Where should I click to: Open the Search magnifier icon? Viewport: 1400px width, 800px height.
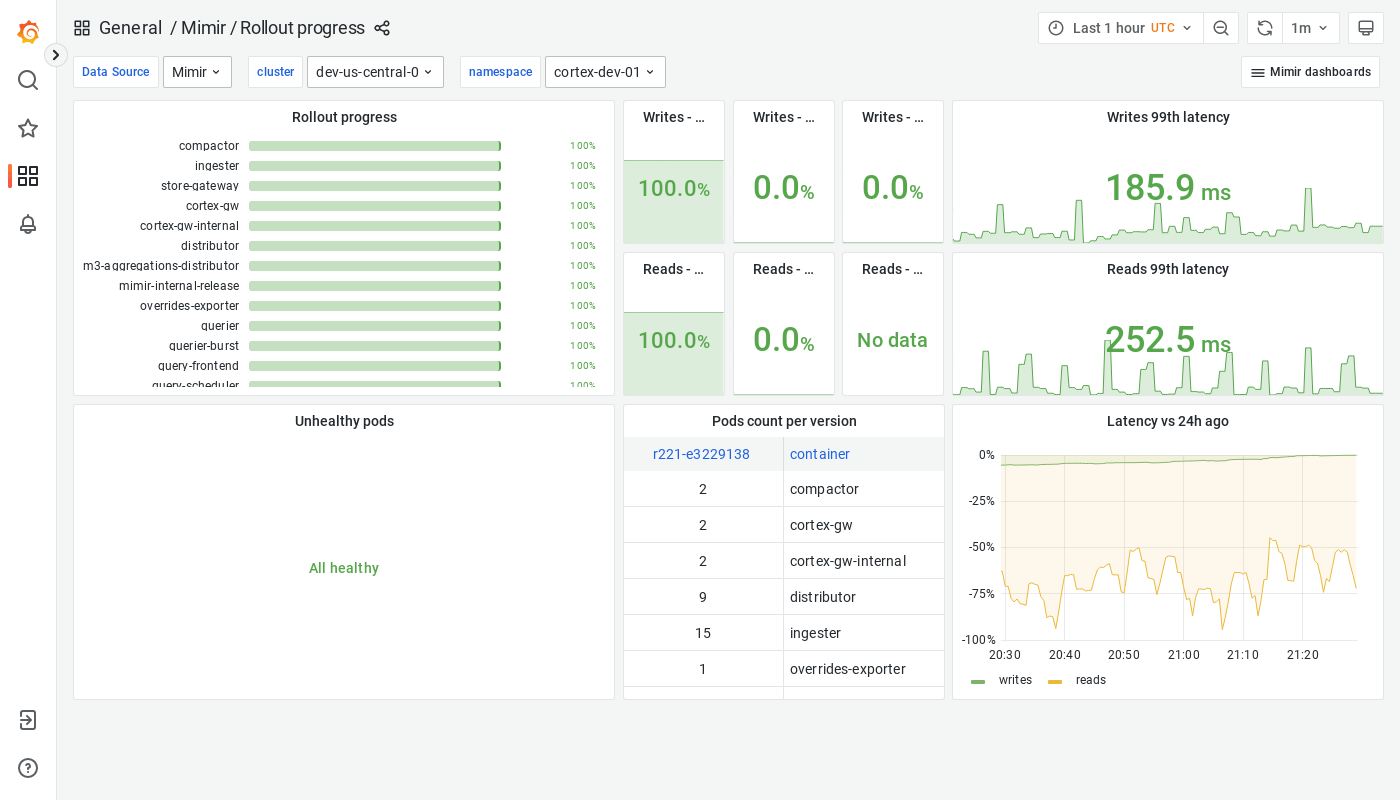click(x=28, y=80)
